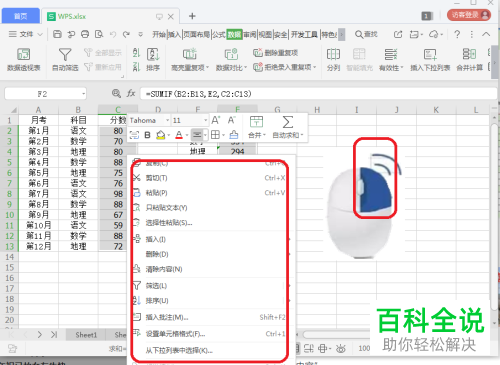Expand 高亮重复项 dropdown
The width and height of the screenshot is (500, 365).
(x=207, y=68)
